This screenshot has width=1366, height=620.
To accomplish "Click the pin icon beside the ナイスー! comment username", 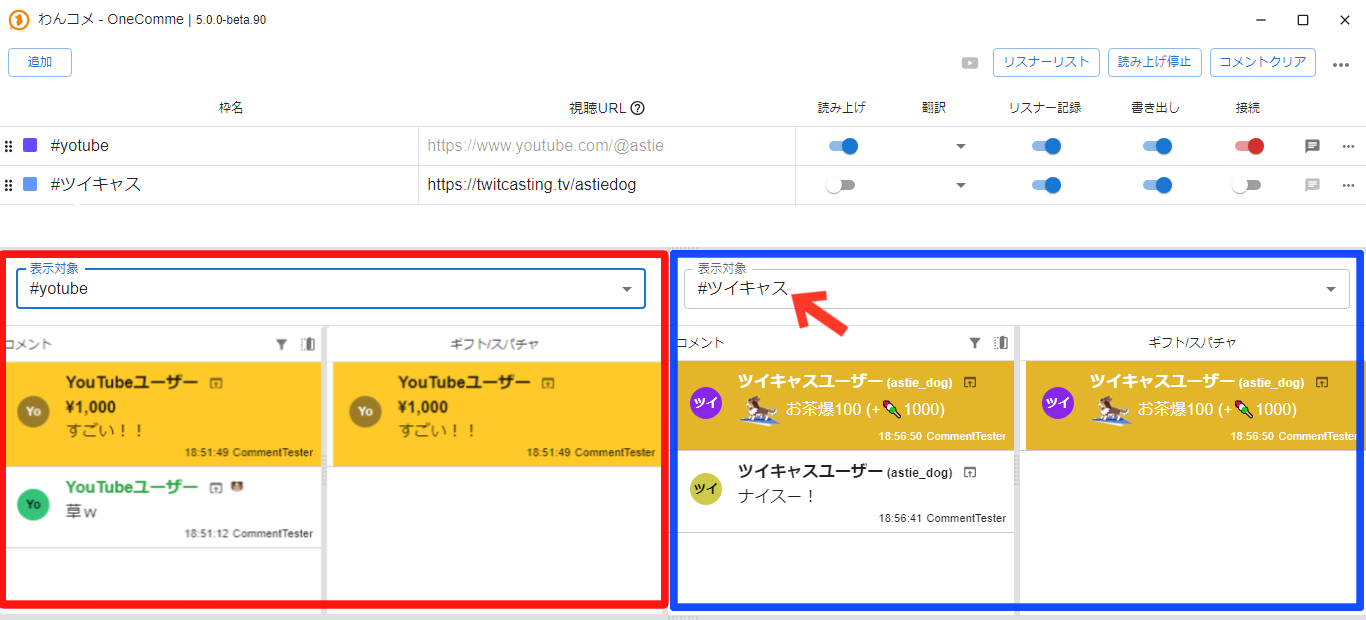I will (969, 472).
